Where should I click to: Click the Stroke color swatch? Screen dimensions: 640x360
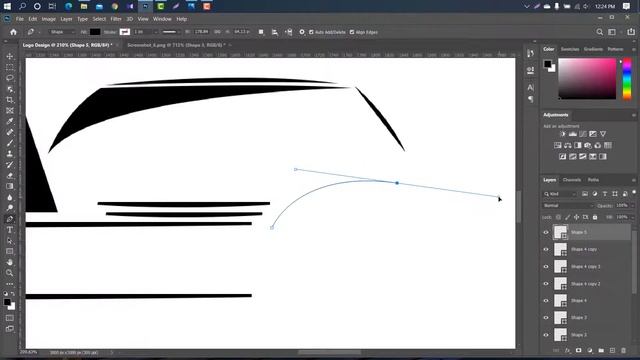coord(124,32)
